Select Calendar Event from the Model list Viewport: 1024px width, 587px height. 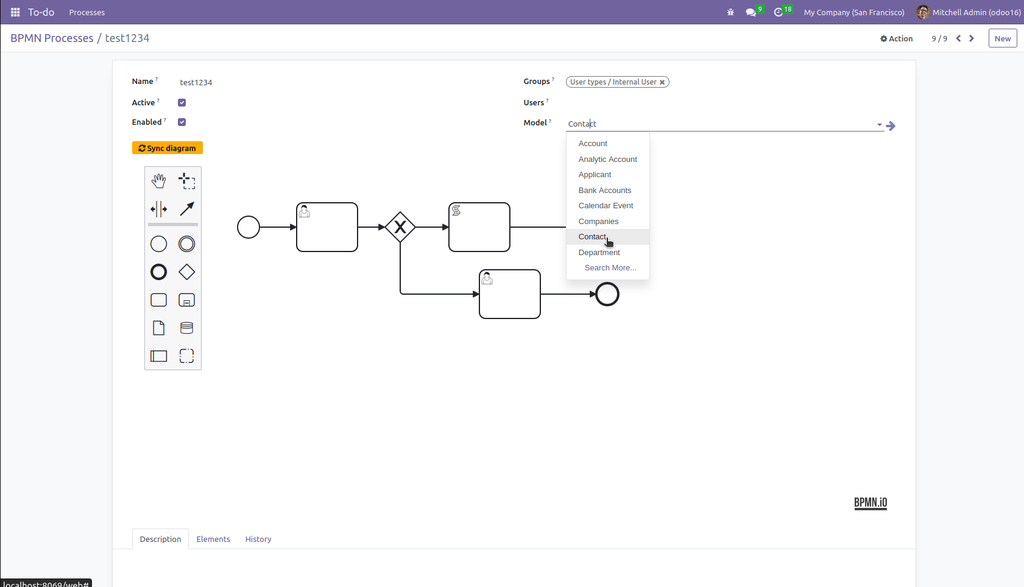pyautogui.click(x=608, y=206)
